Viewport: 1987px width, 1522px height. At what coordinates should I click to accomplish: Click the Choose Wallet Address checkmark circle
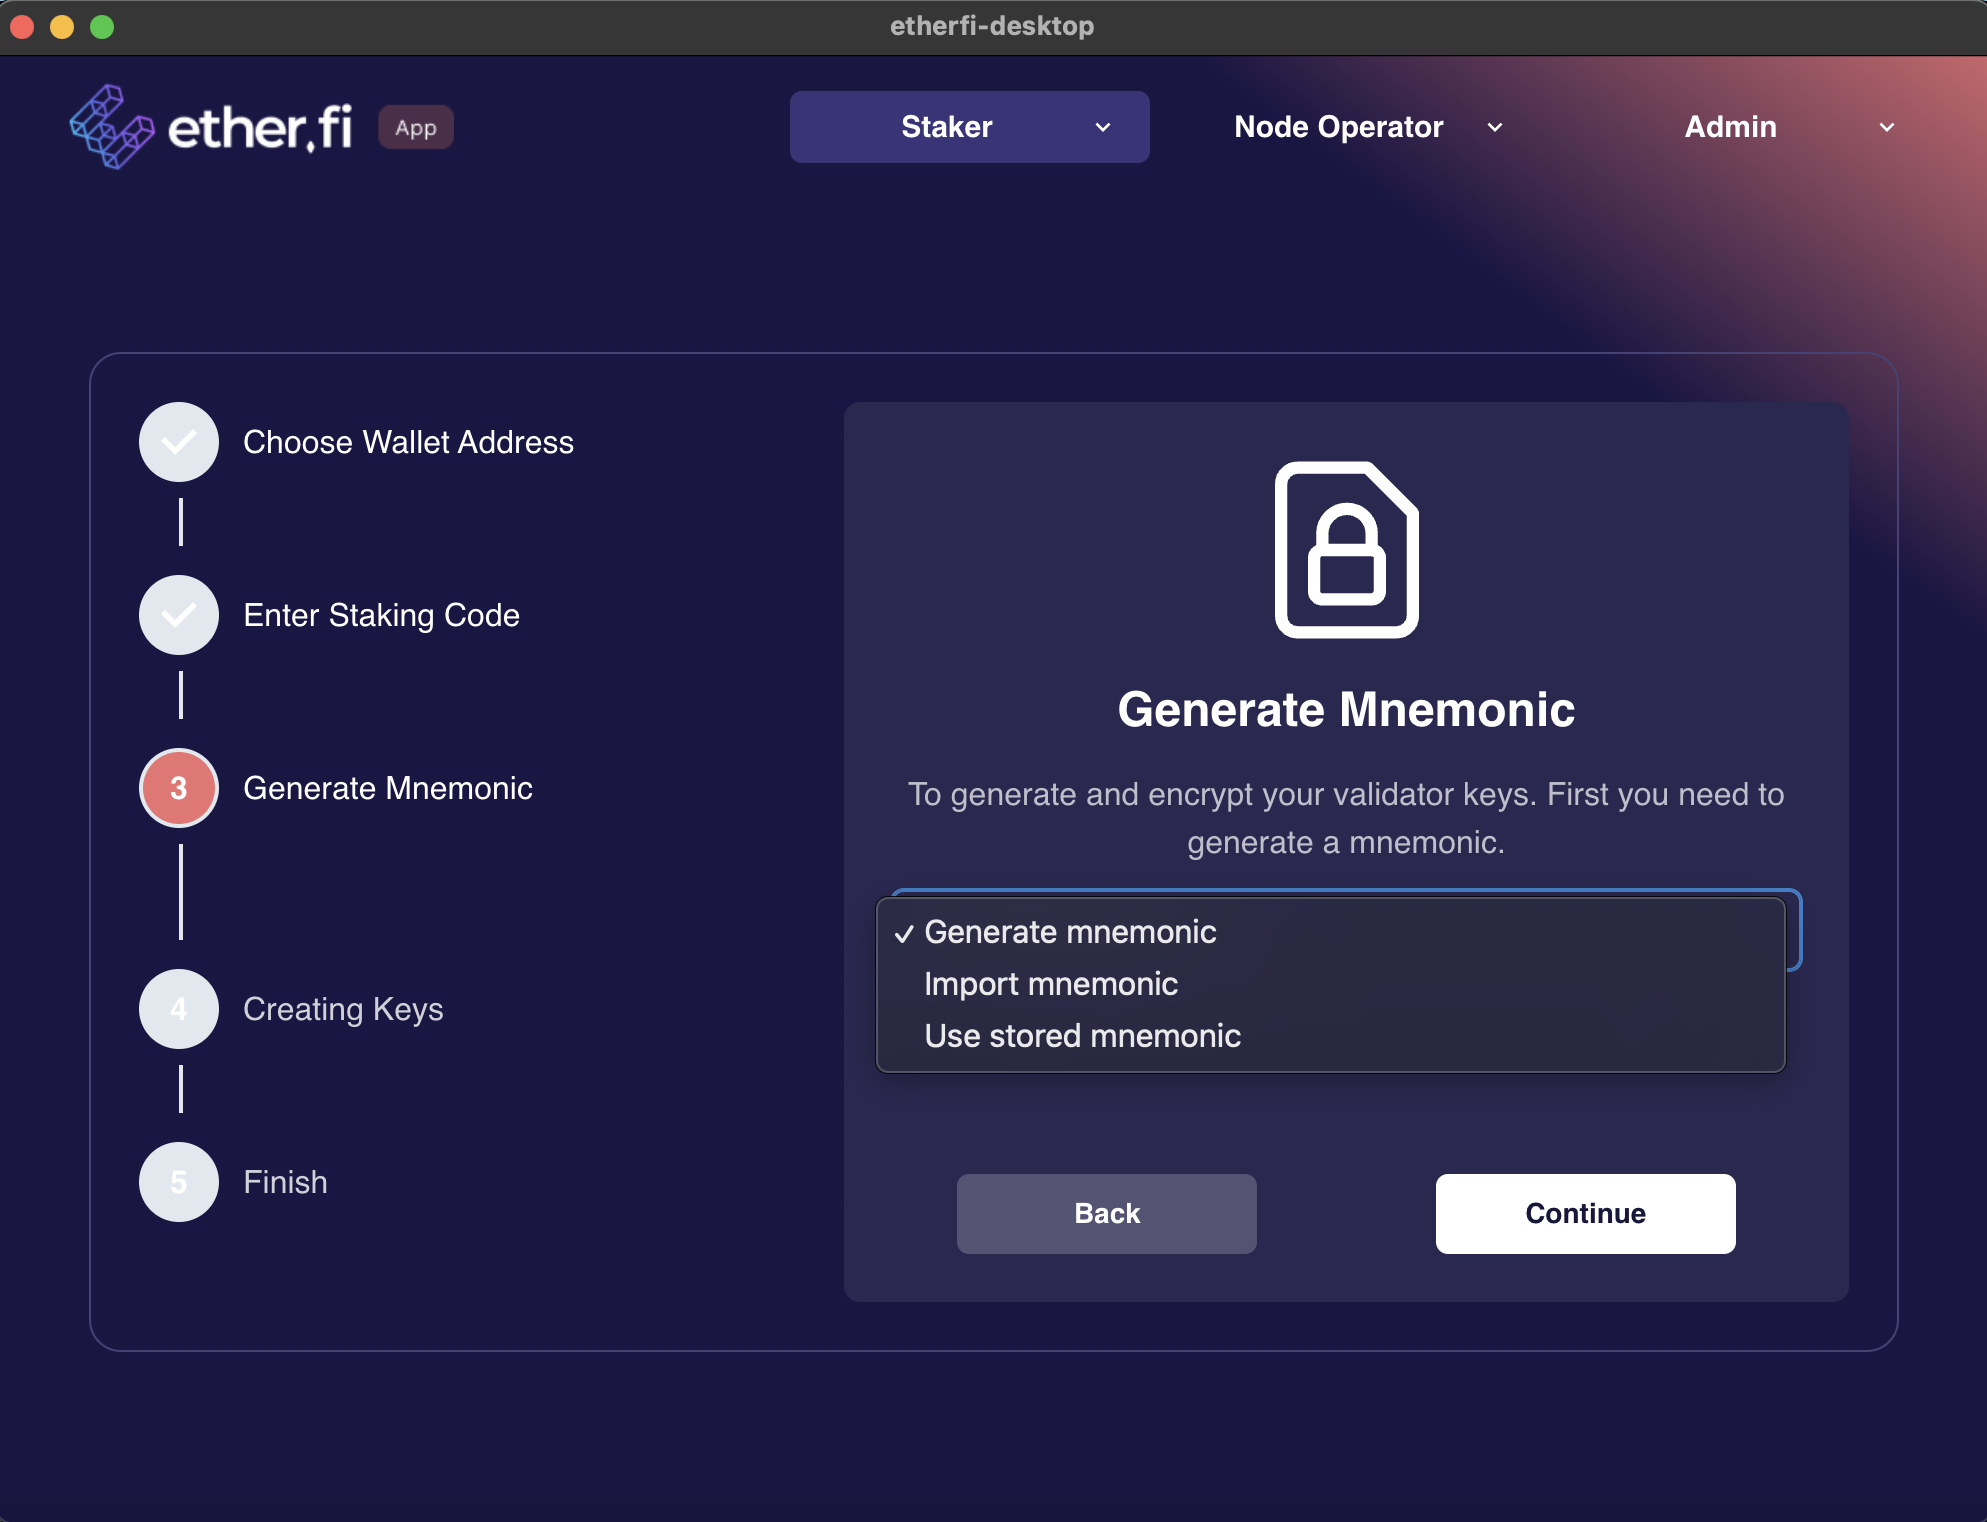tap(179, 442)
